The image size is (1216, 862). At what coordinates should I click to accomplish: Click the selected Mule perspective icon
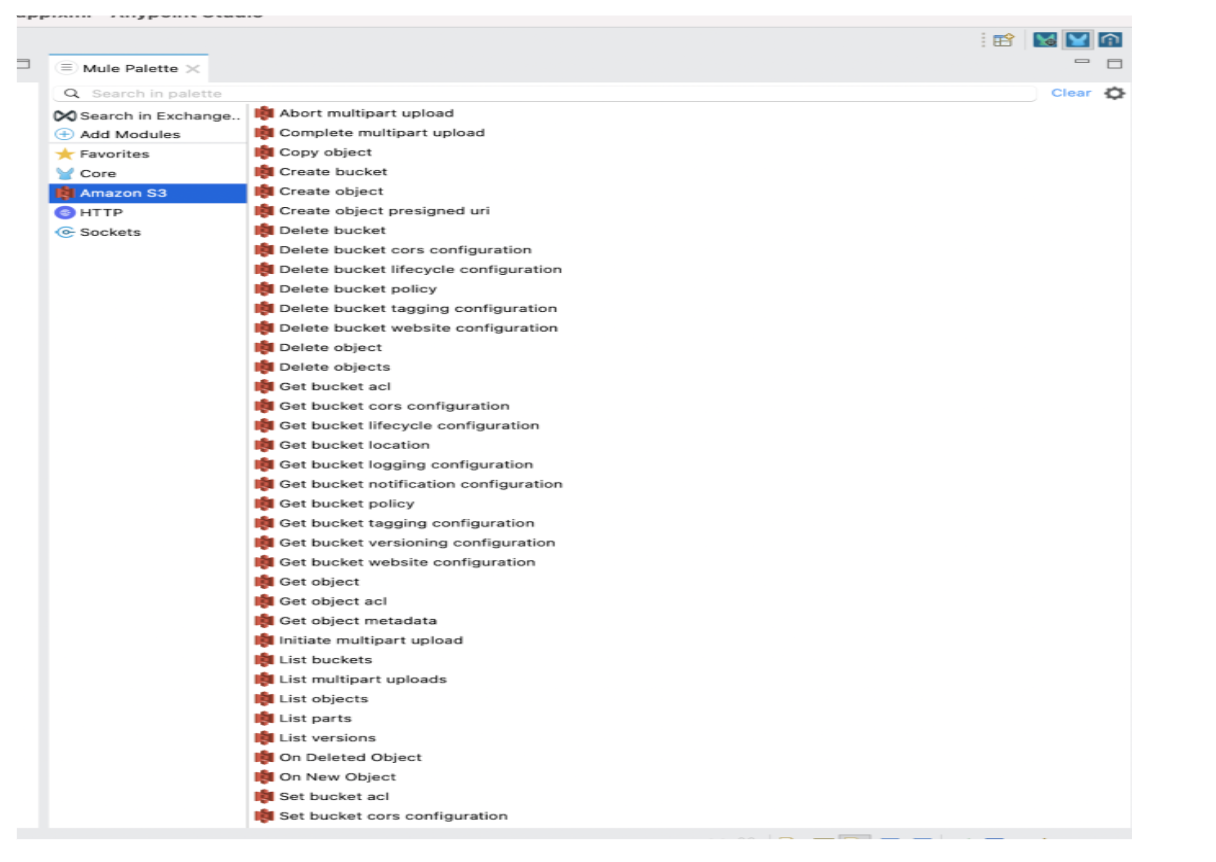1077,40
